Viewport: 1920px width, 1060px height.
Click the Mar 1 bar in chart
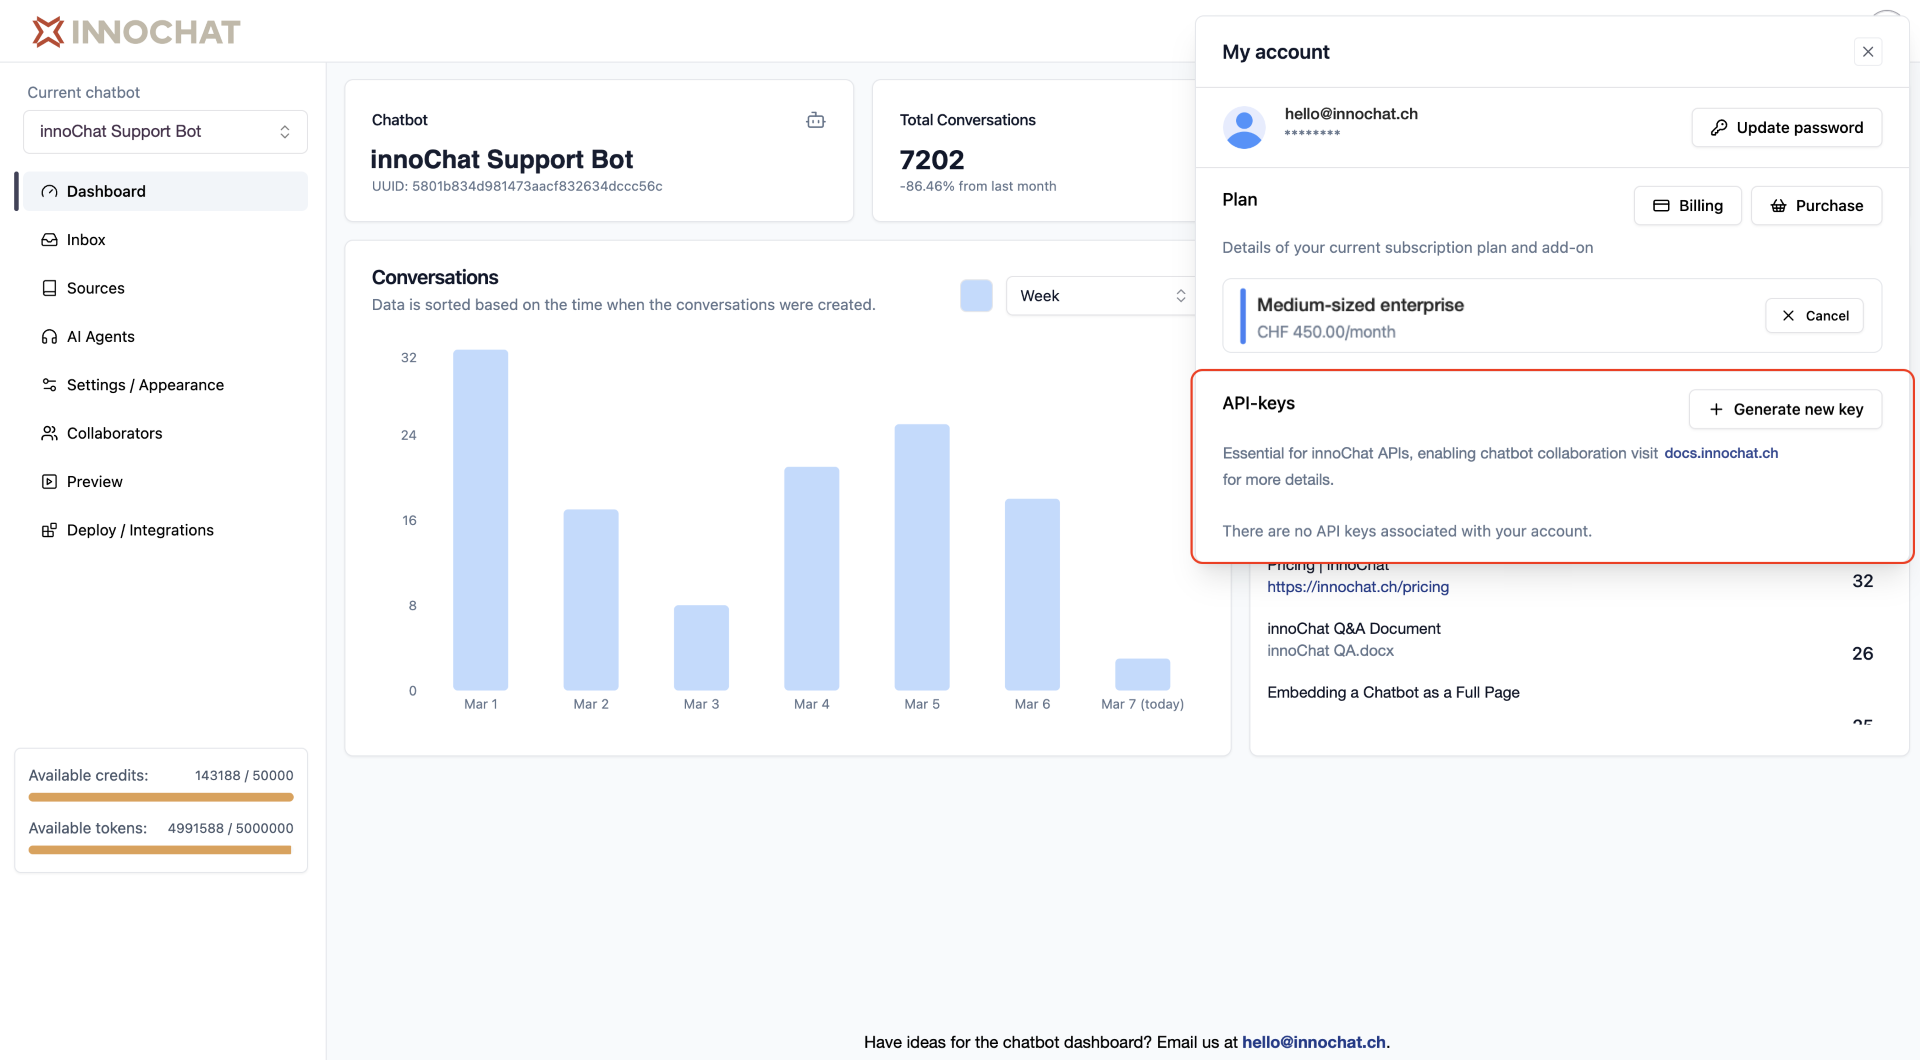[x=481, y=520]
